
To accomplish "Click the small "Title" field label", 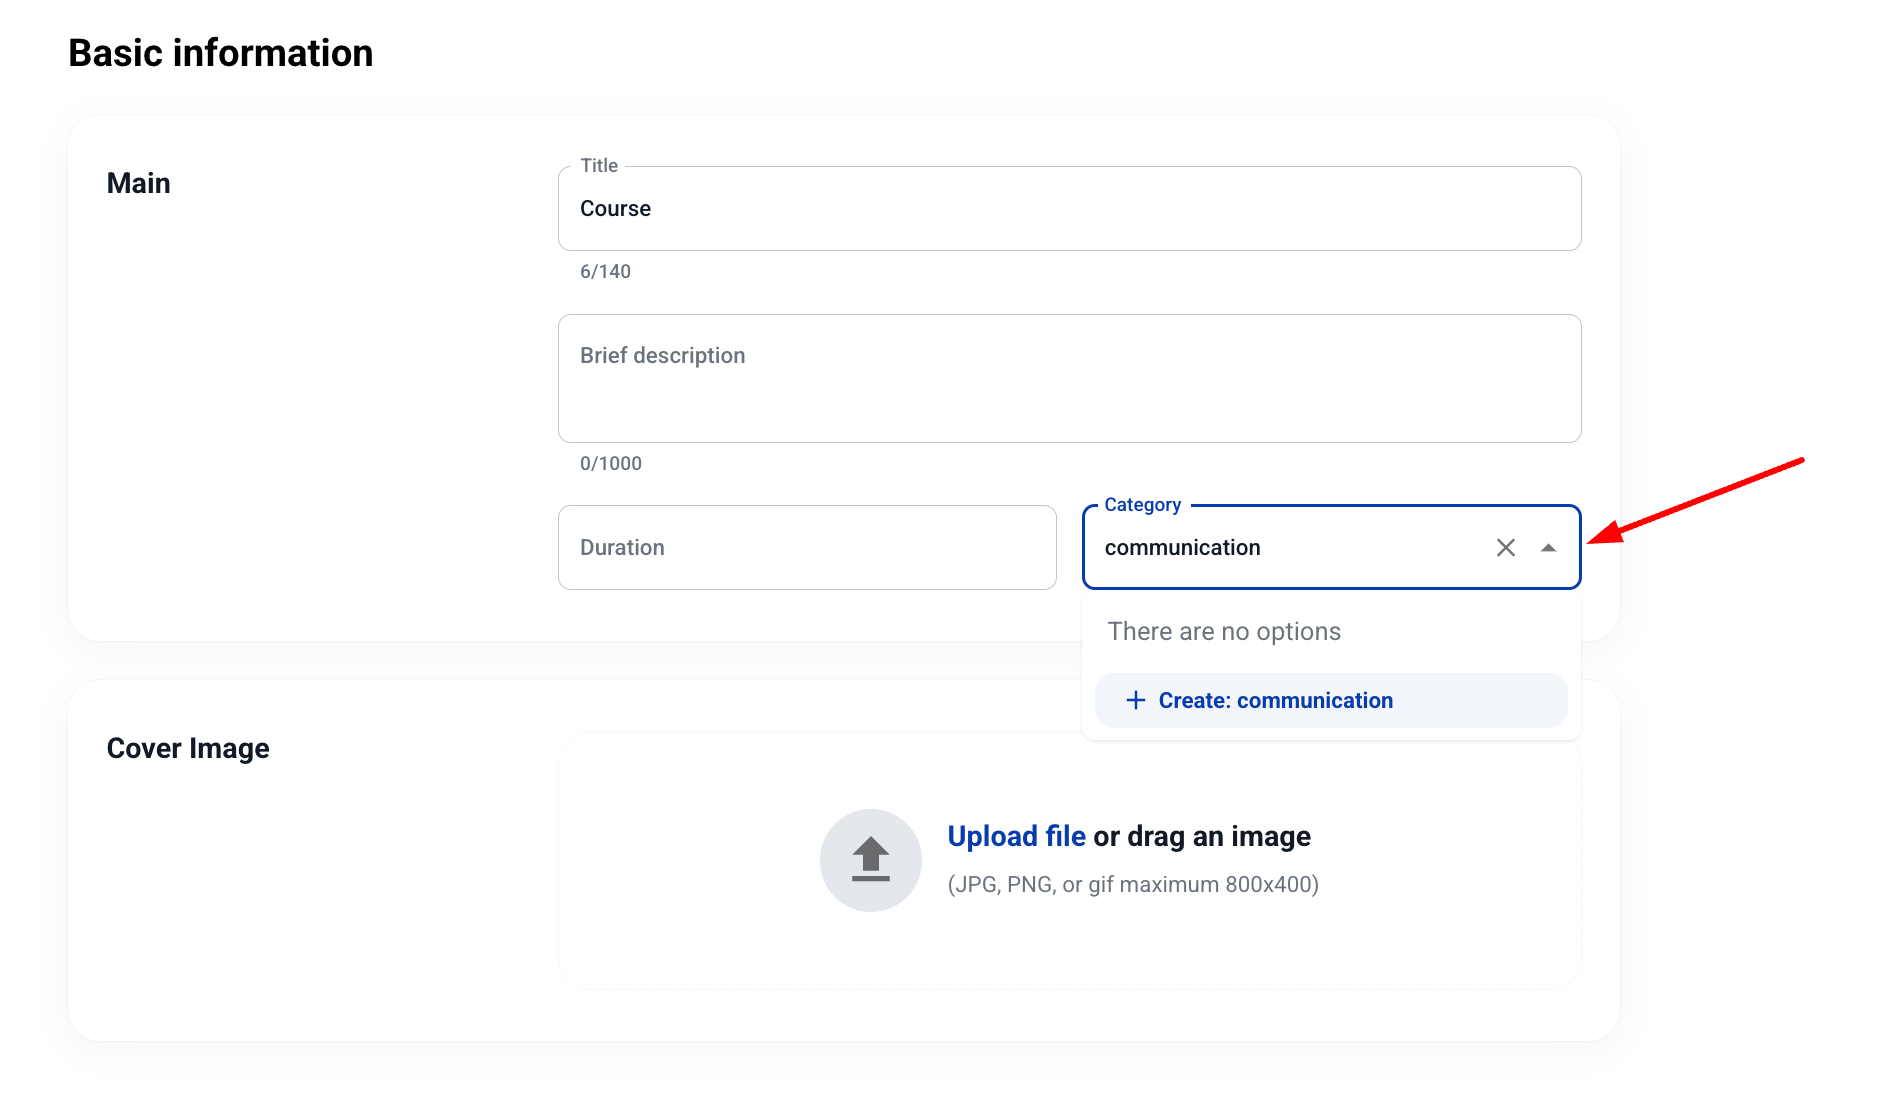I will 599,166.
